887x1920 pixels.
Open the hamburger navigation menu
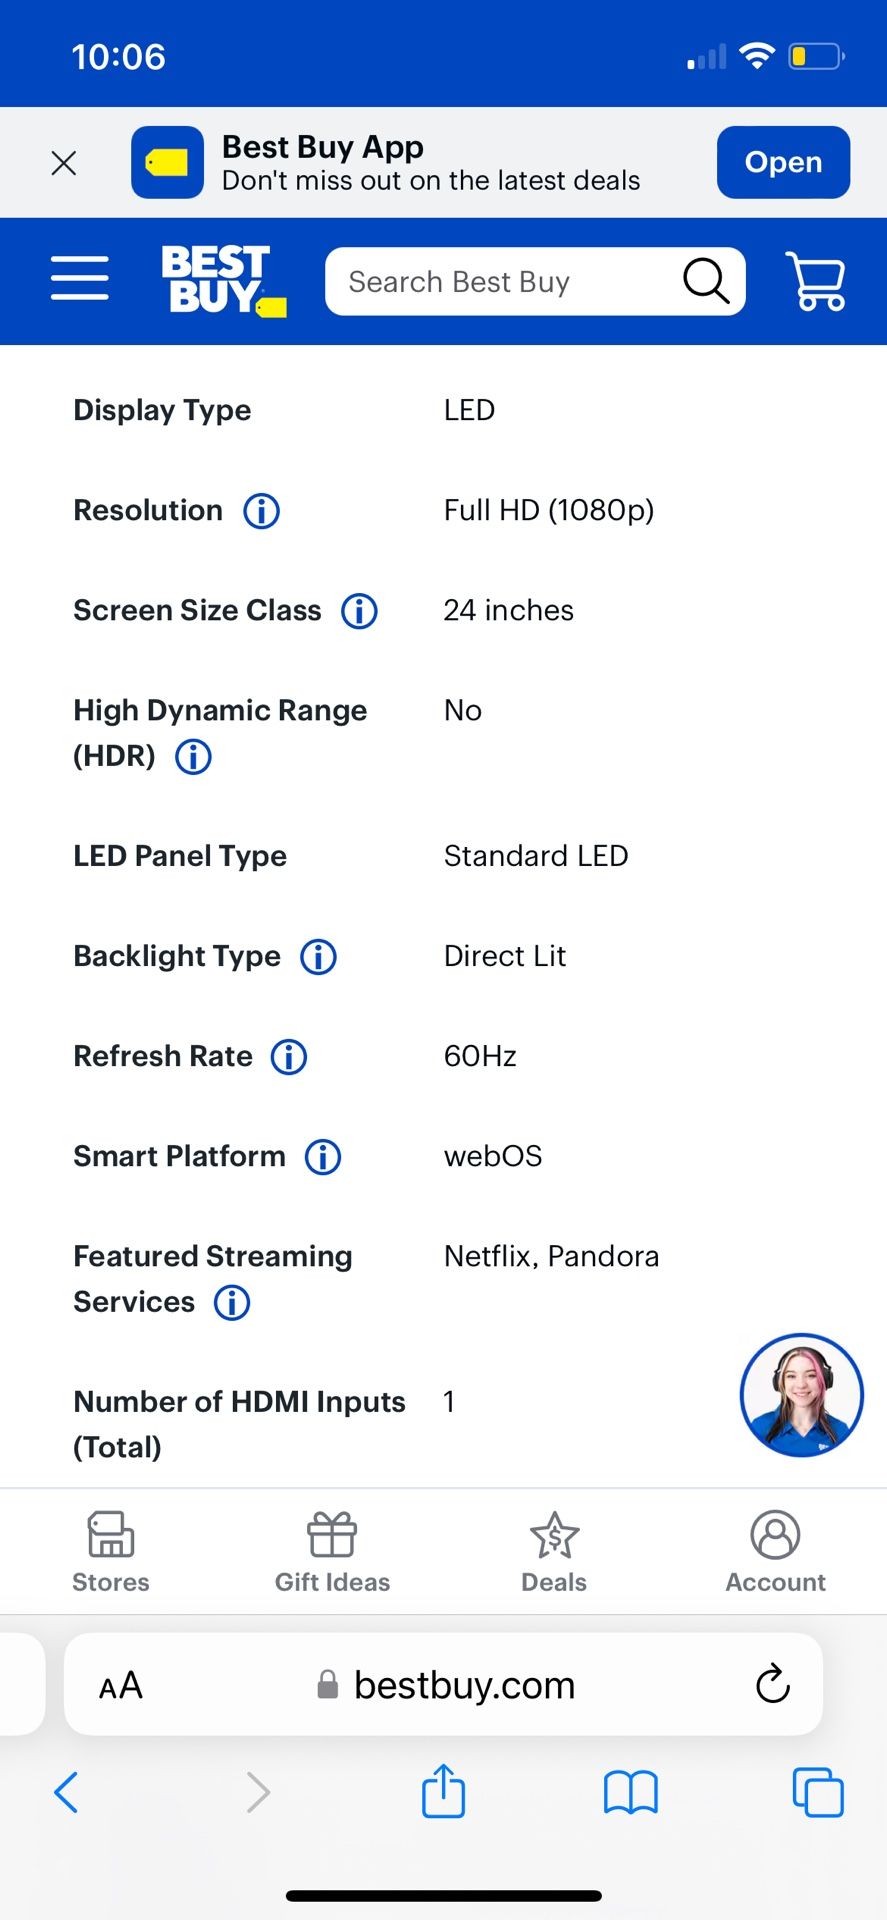(x=80, y=278)
